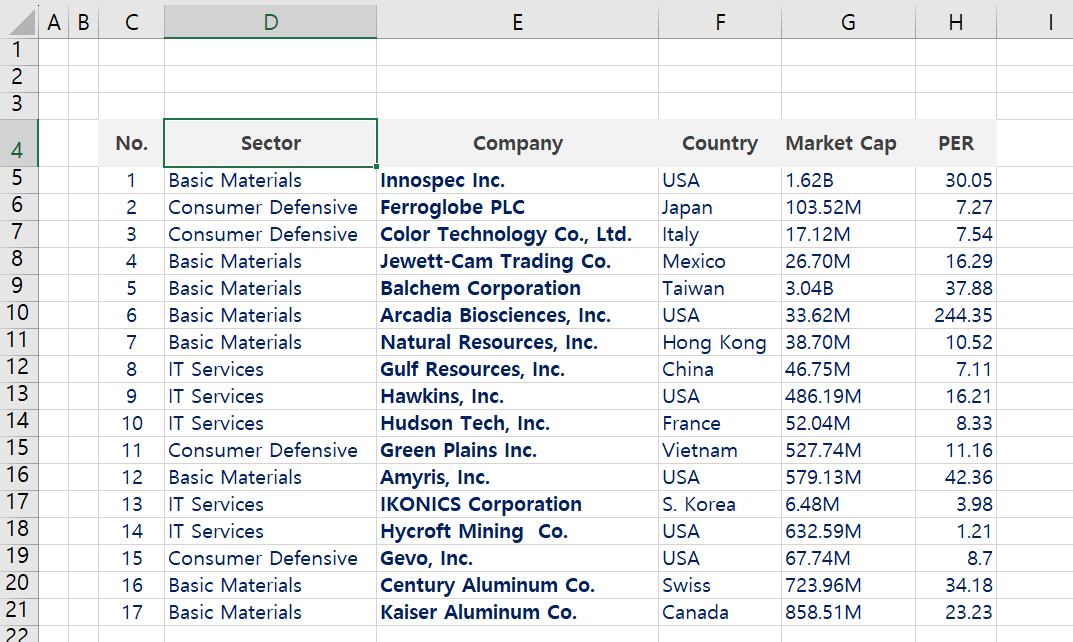Click the 'No.' table header cell
Image resolution: width=1073 pixels, height=642 pixels.
click(131, 143)
